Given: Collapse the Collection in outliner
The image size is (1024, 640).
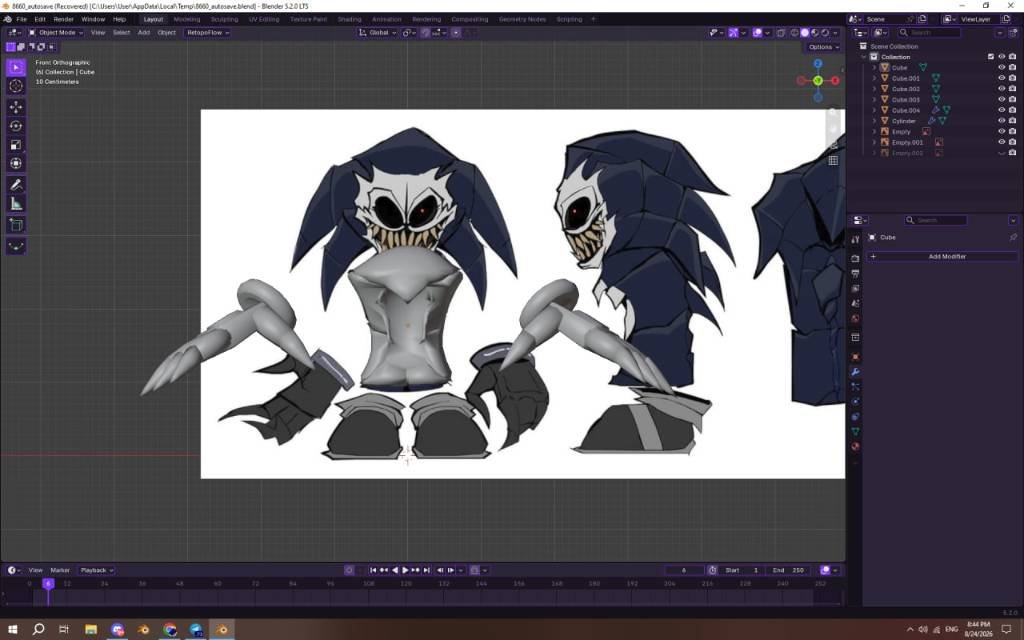Looking at the screenshot, I should point(864,57).
